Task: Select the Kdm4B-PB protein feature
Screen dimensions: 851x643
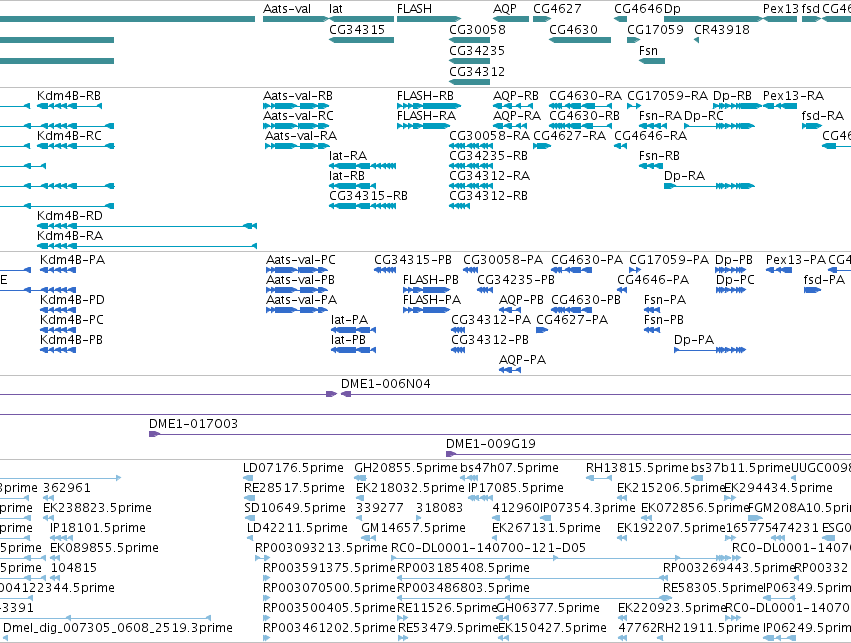Action: [x=58, y=350]
